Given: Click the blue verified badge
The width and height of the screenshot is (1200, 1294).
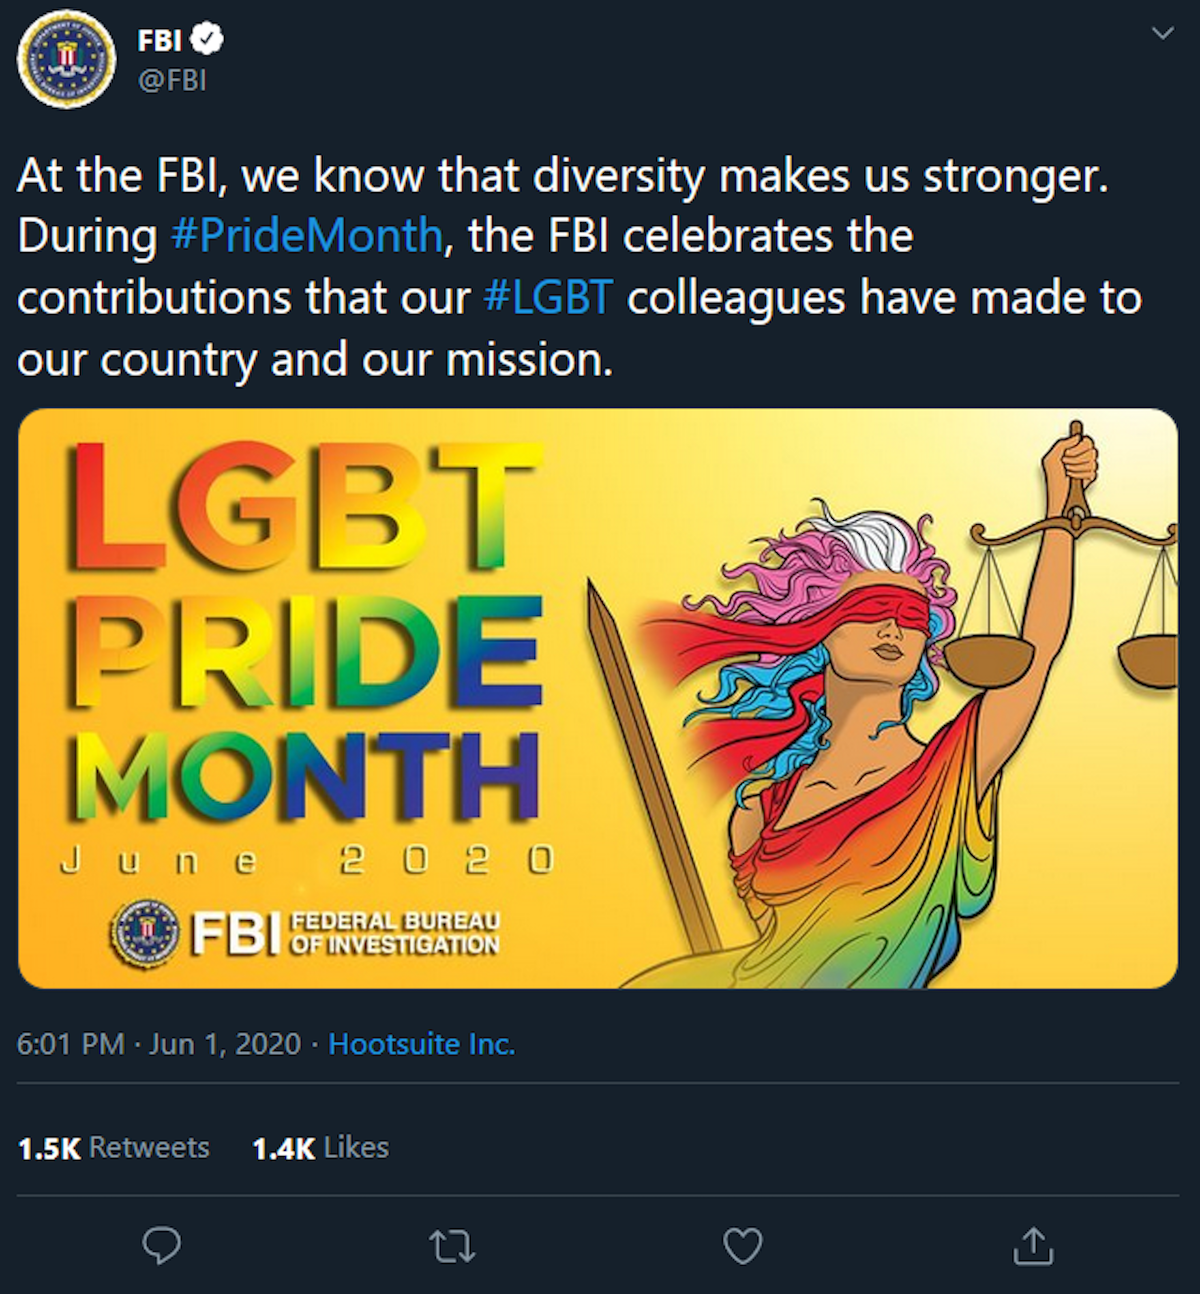Looking at the screenshot, I should click(x=208, y=39).
